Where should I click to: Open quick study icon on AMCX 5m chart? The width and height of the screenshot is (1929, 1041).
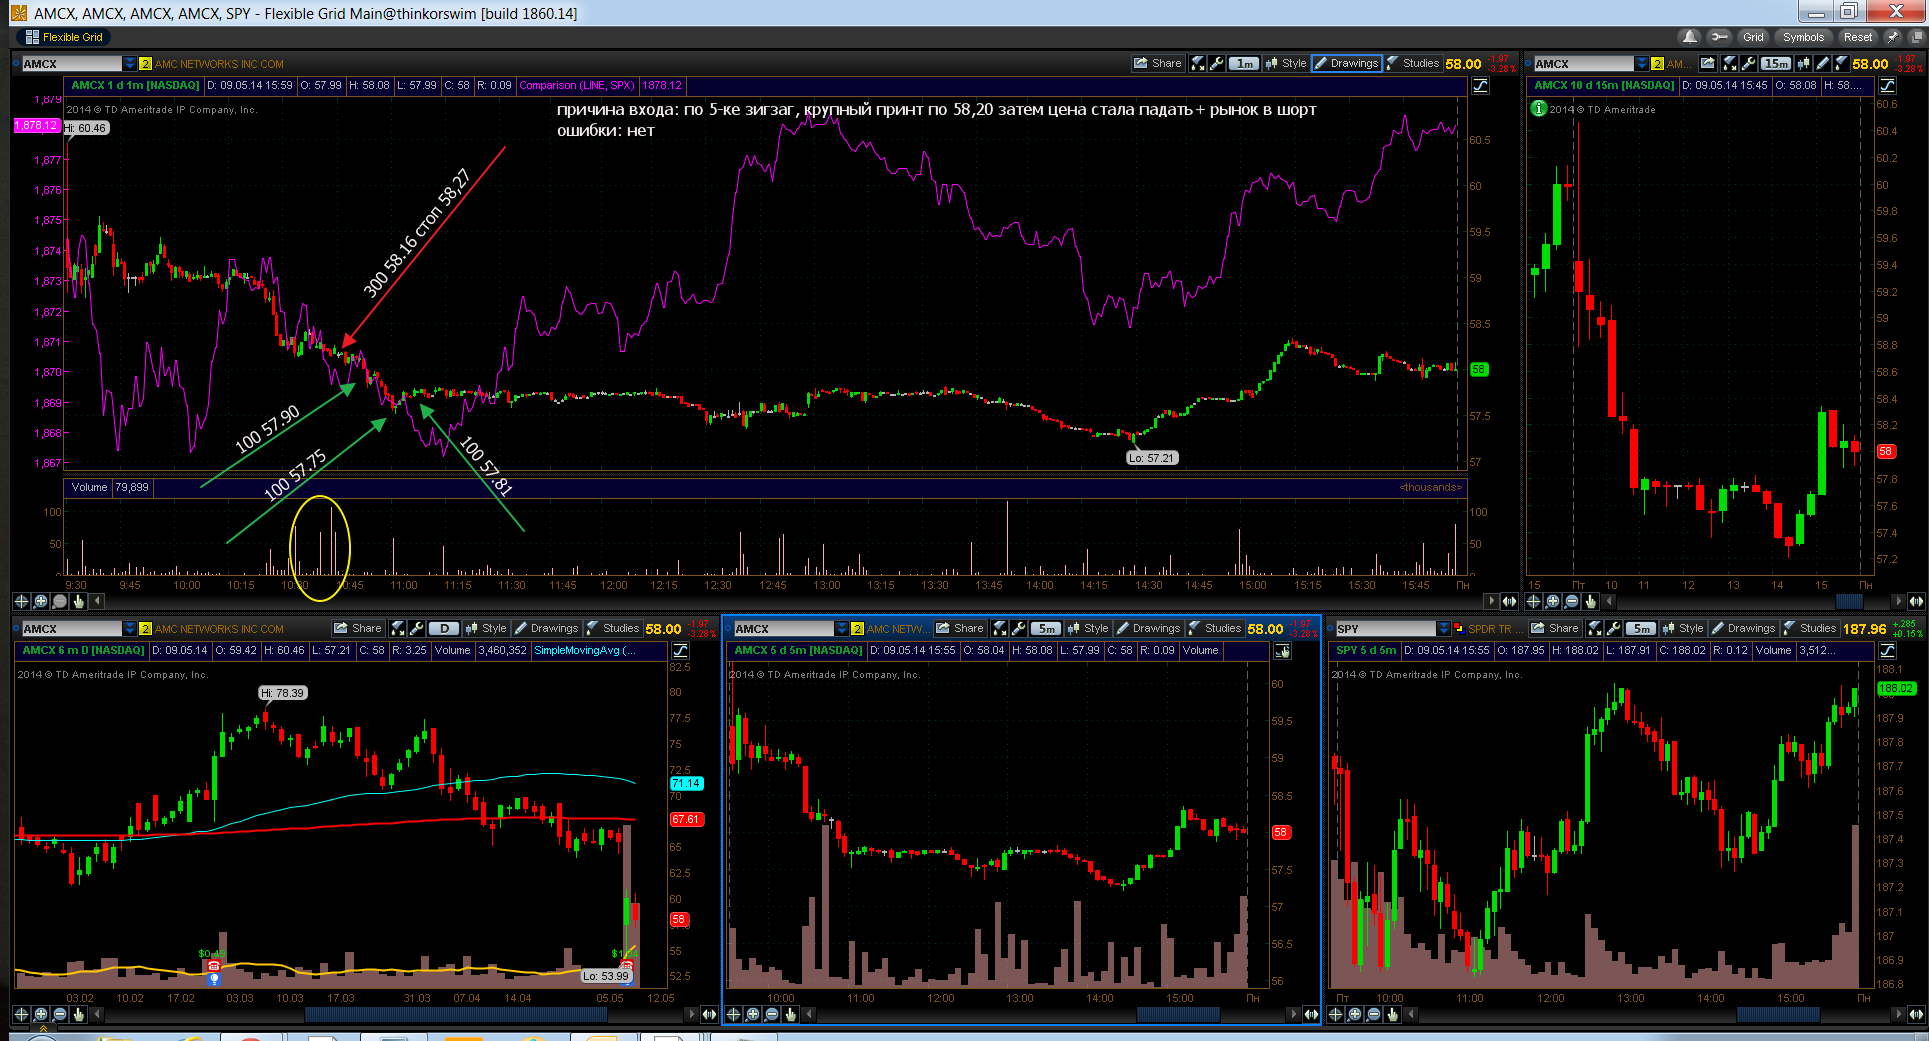point(1000,628)
